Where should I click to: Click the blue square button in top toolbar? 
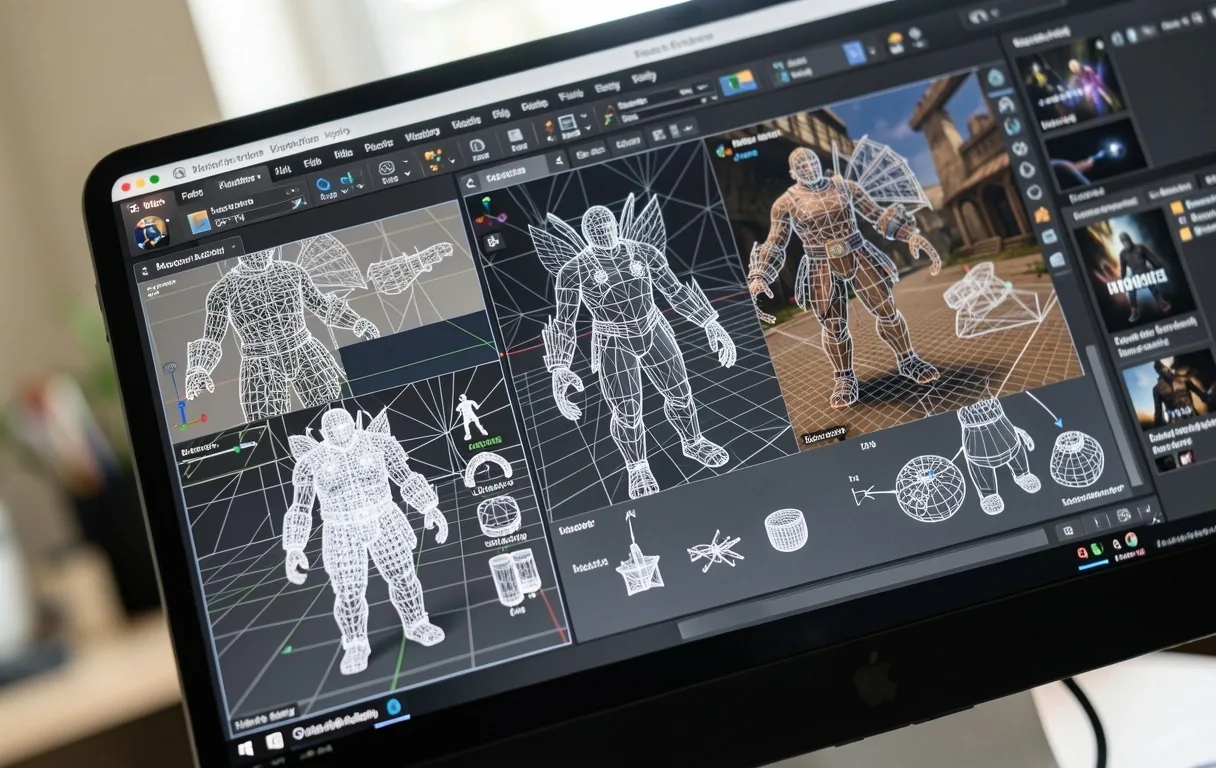click(x=855, y=53)
